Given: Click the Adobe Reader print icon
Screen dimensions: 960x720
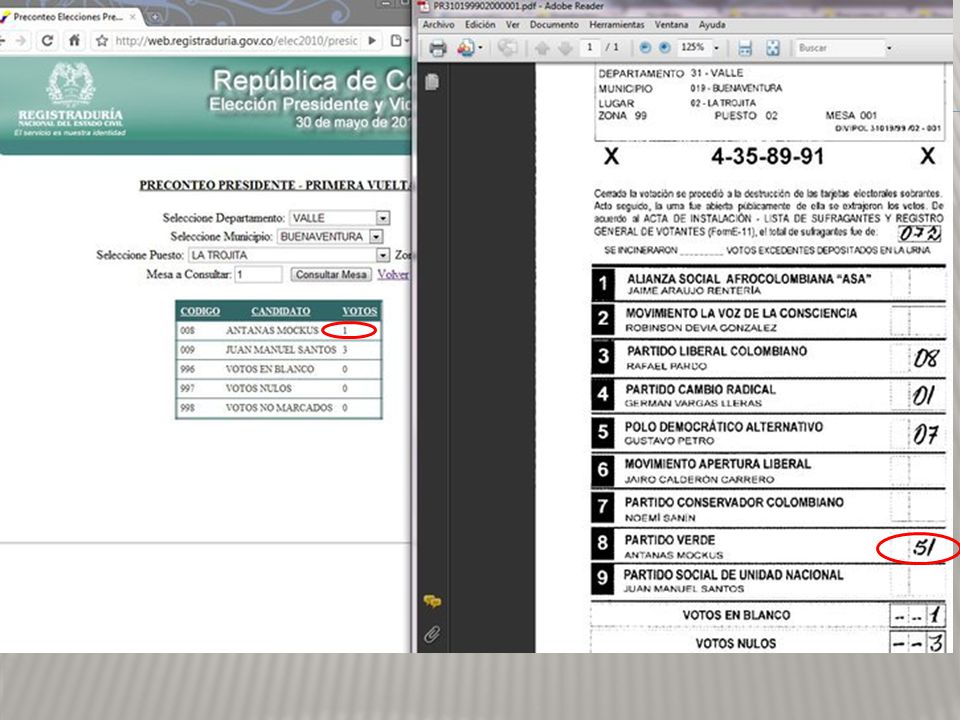Looking at the screenshot, I should click(437, 48).
